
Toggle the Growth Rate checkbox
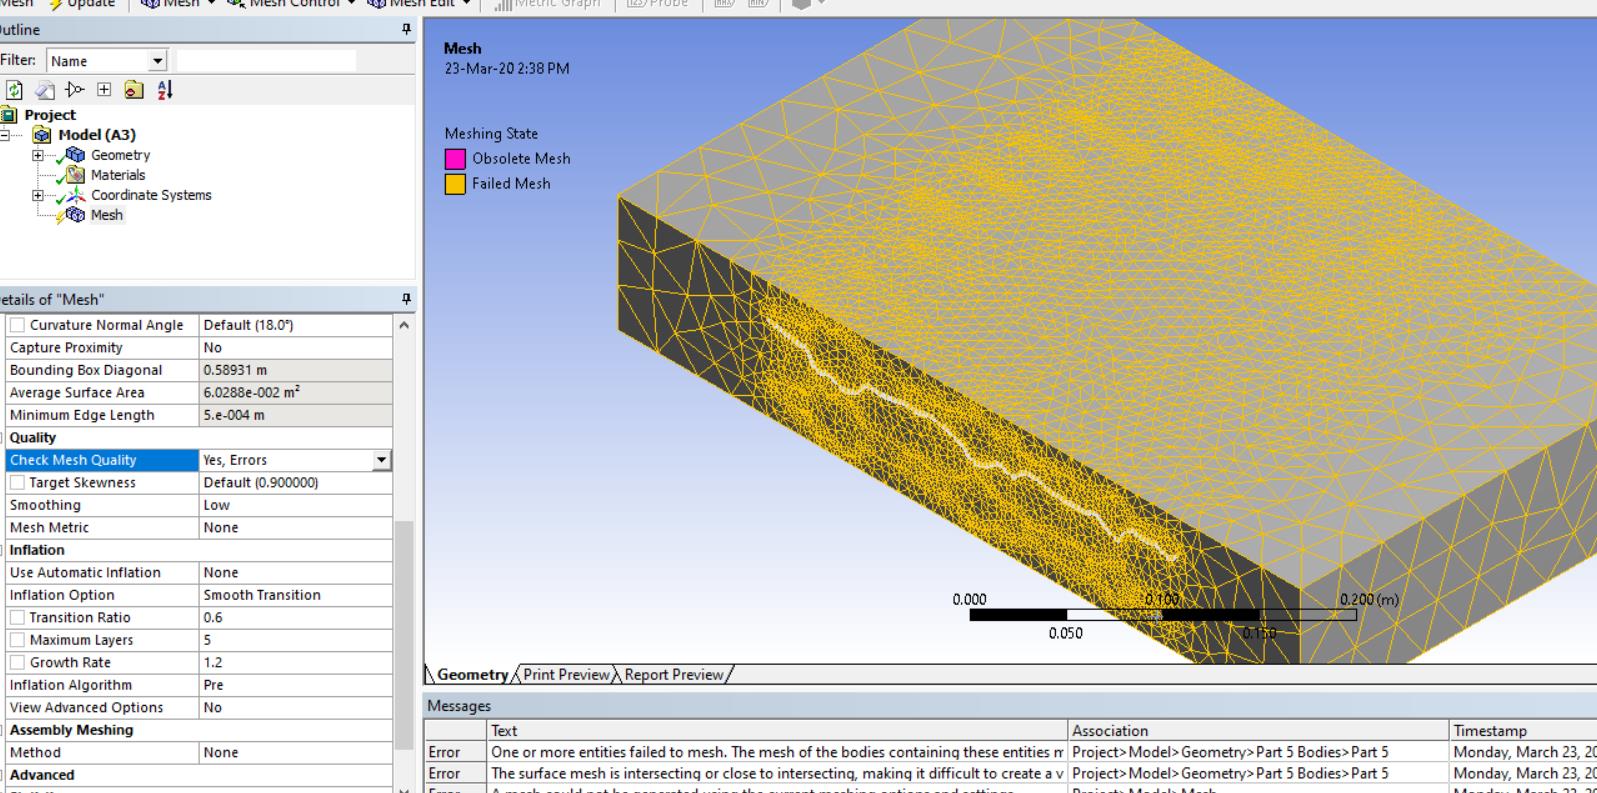click(17, 663)
